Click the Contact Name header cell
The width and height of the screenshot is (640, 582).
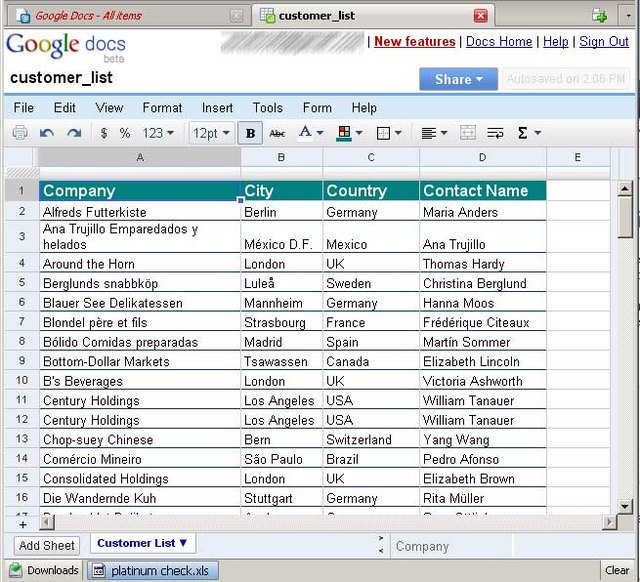pyautogui.click(x=482, y=191)
